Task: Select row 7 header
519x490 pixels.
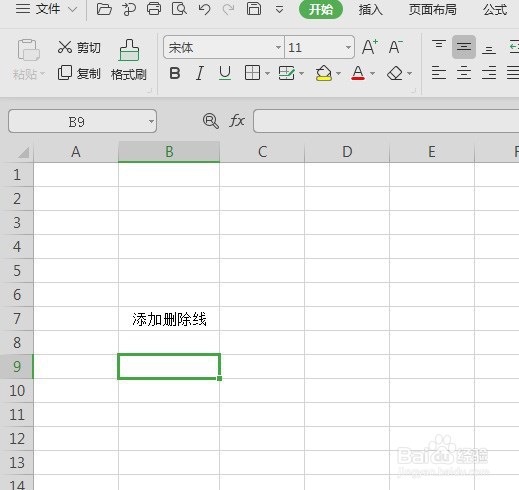Action: (x=17, y=319)
